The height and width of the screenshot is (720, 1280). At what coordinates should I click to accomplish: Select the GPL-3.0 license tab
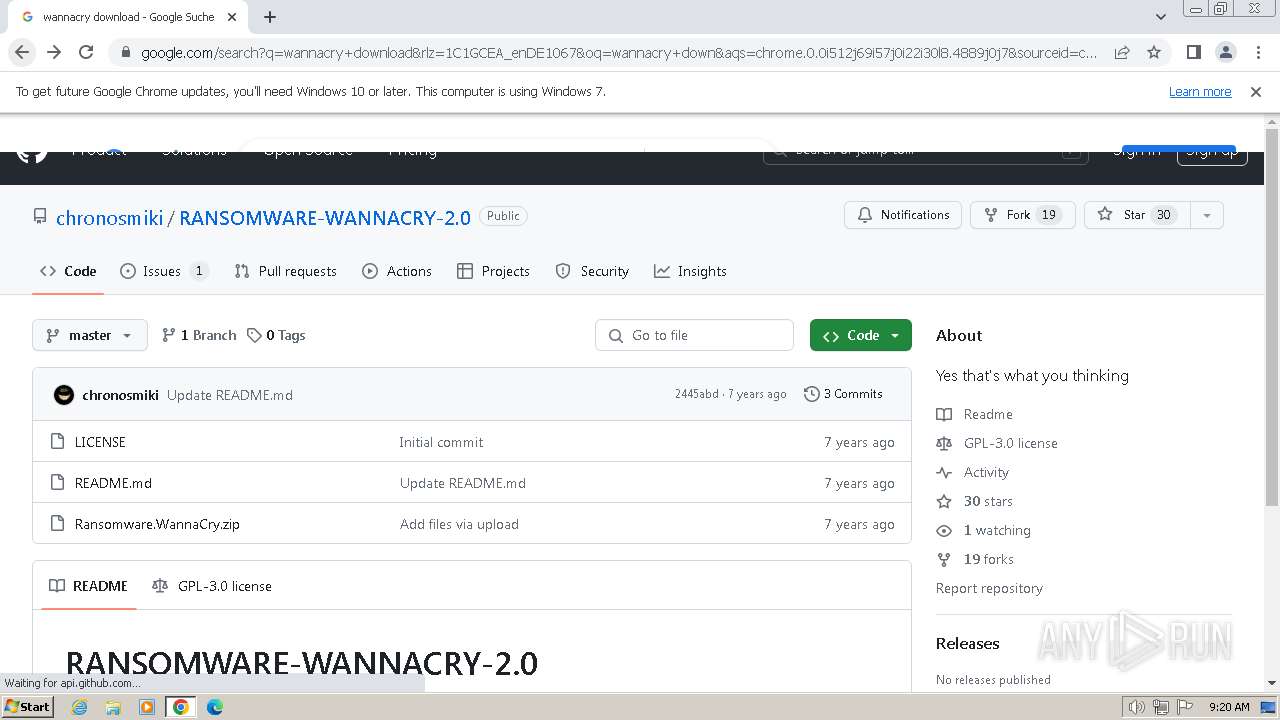212,586
